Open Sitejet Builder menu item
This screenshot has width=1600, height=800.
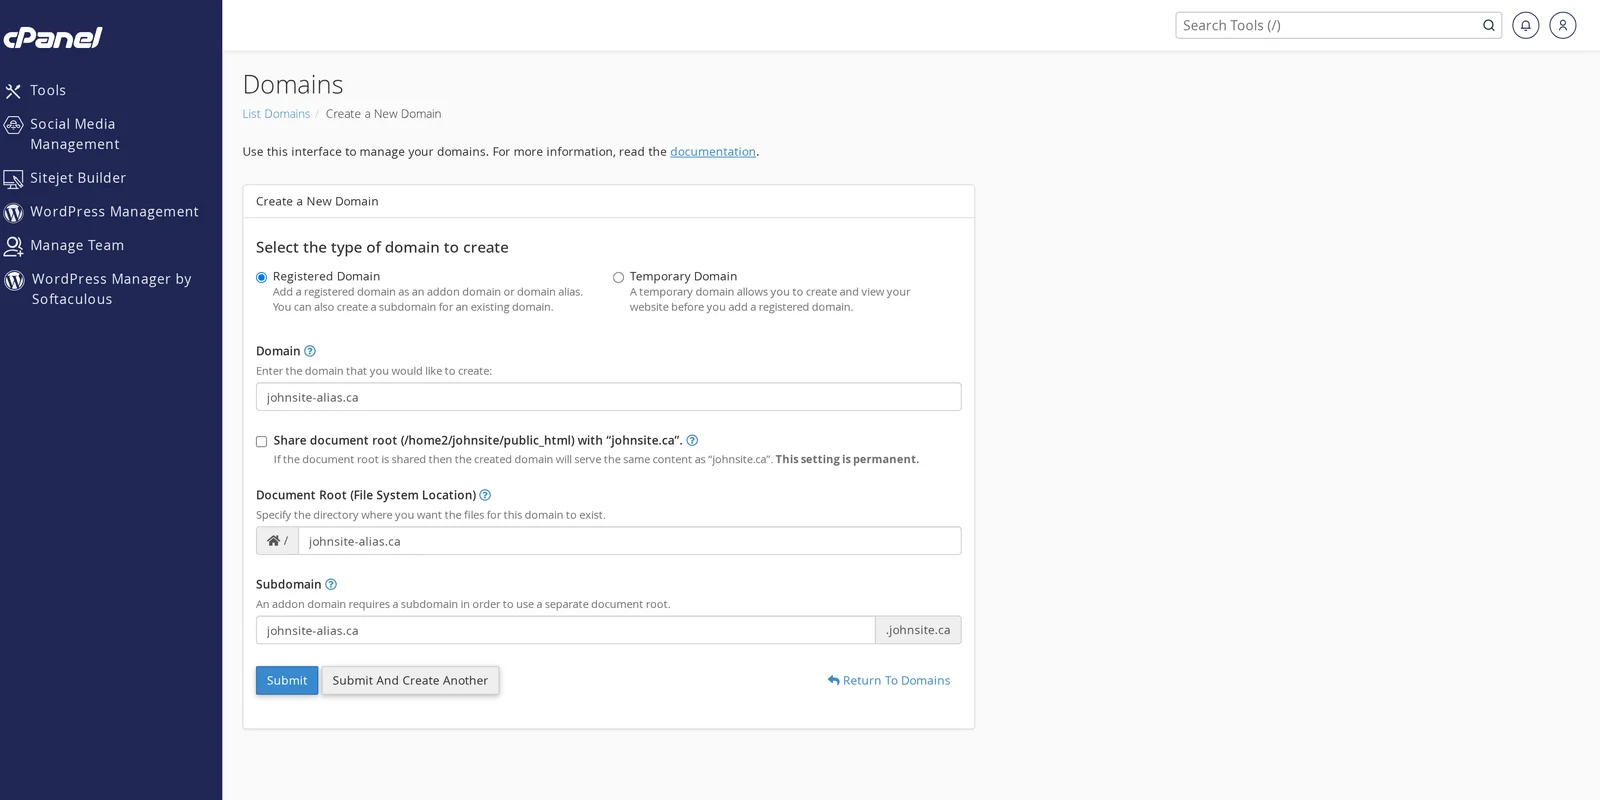[78, 178]
